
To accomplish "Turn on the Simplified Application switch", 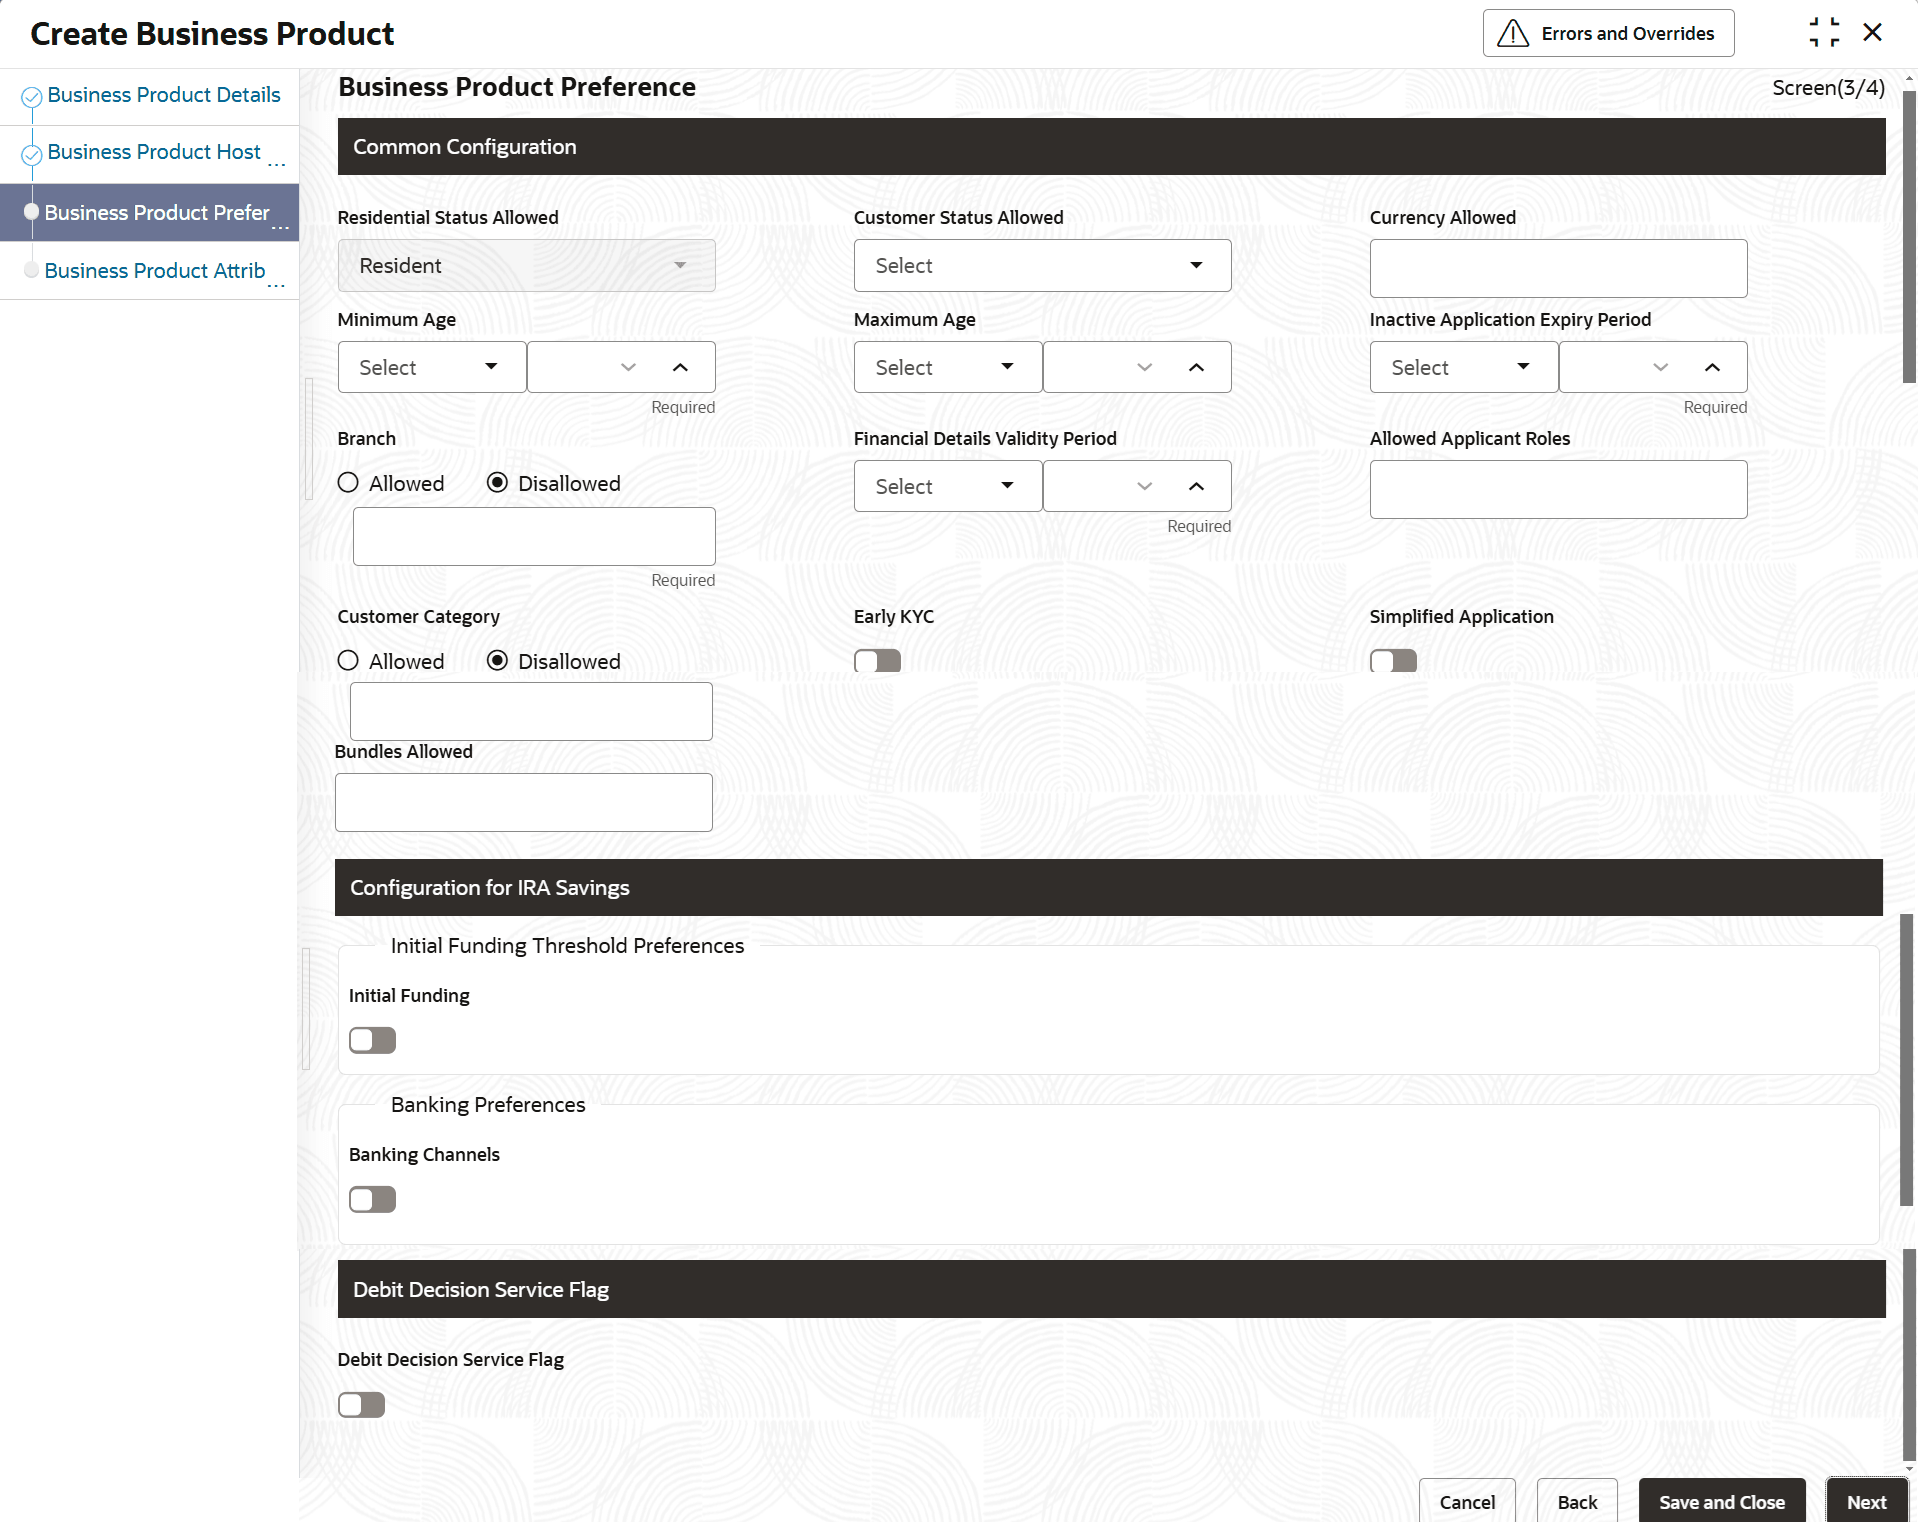I will click(x=1393, y=661).
